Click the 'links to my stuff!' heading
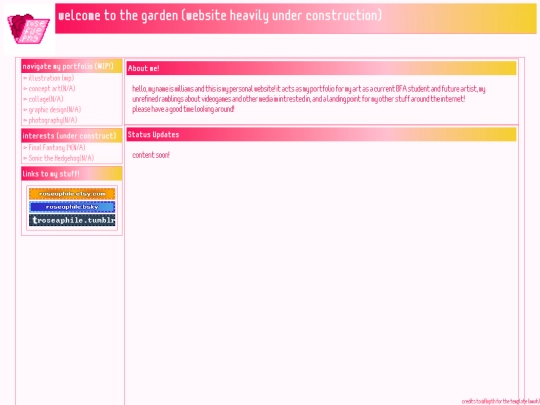The image size is (540, 405). point(51,174)
